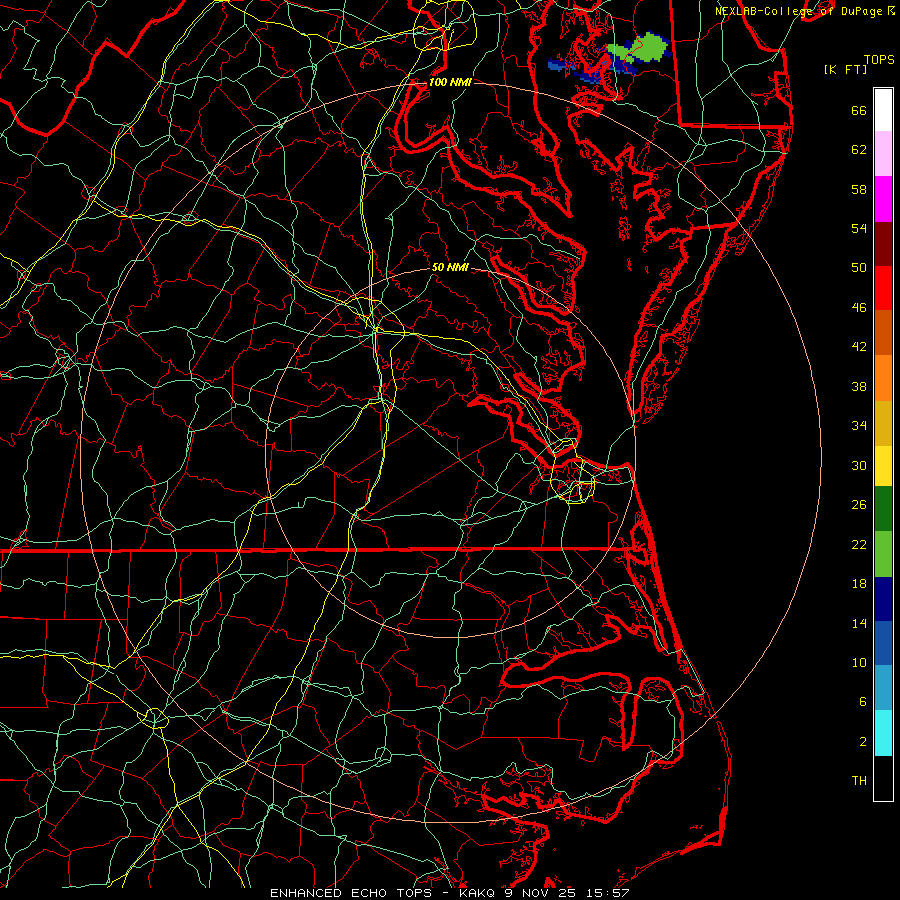Pick the cyan 10 K FT legend swatch
Viewport: 900px width, 900px height.
(883, 733)
